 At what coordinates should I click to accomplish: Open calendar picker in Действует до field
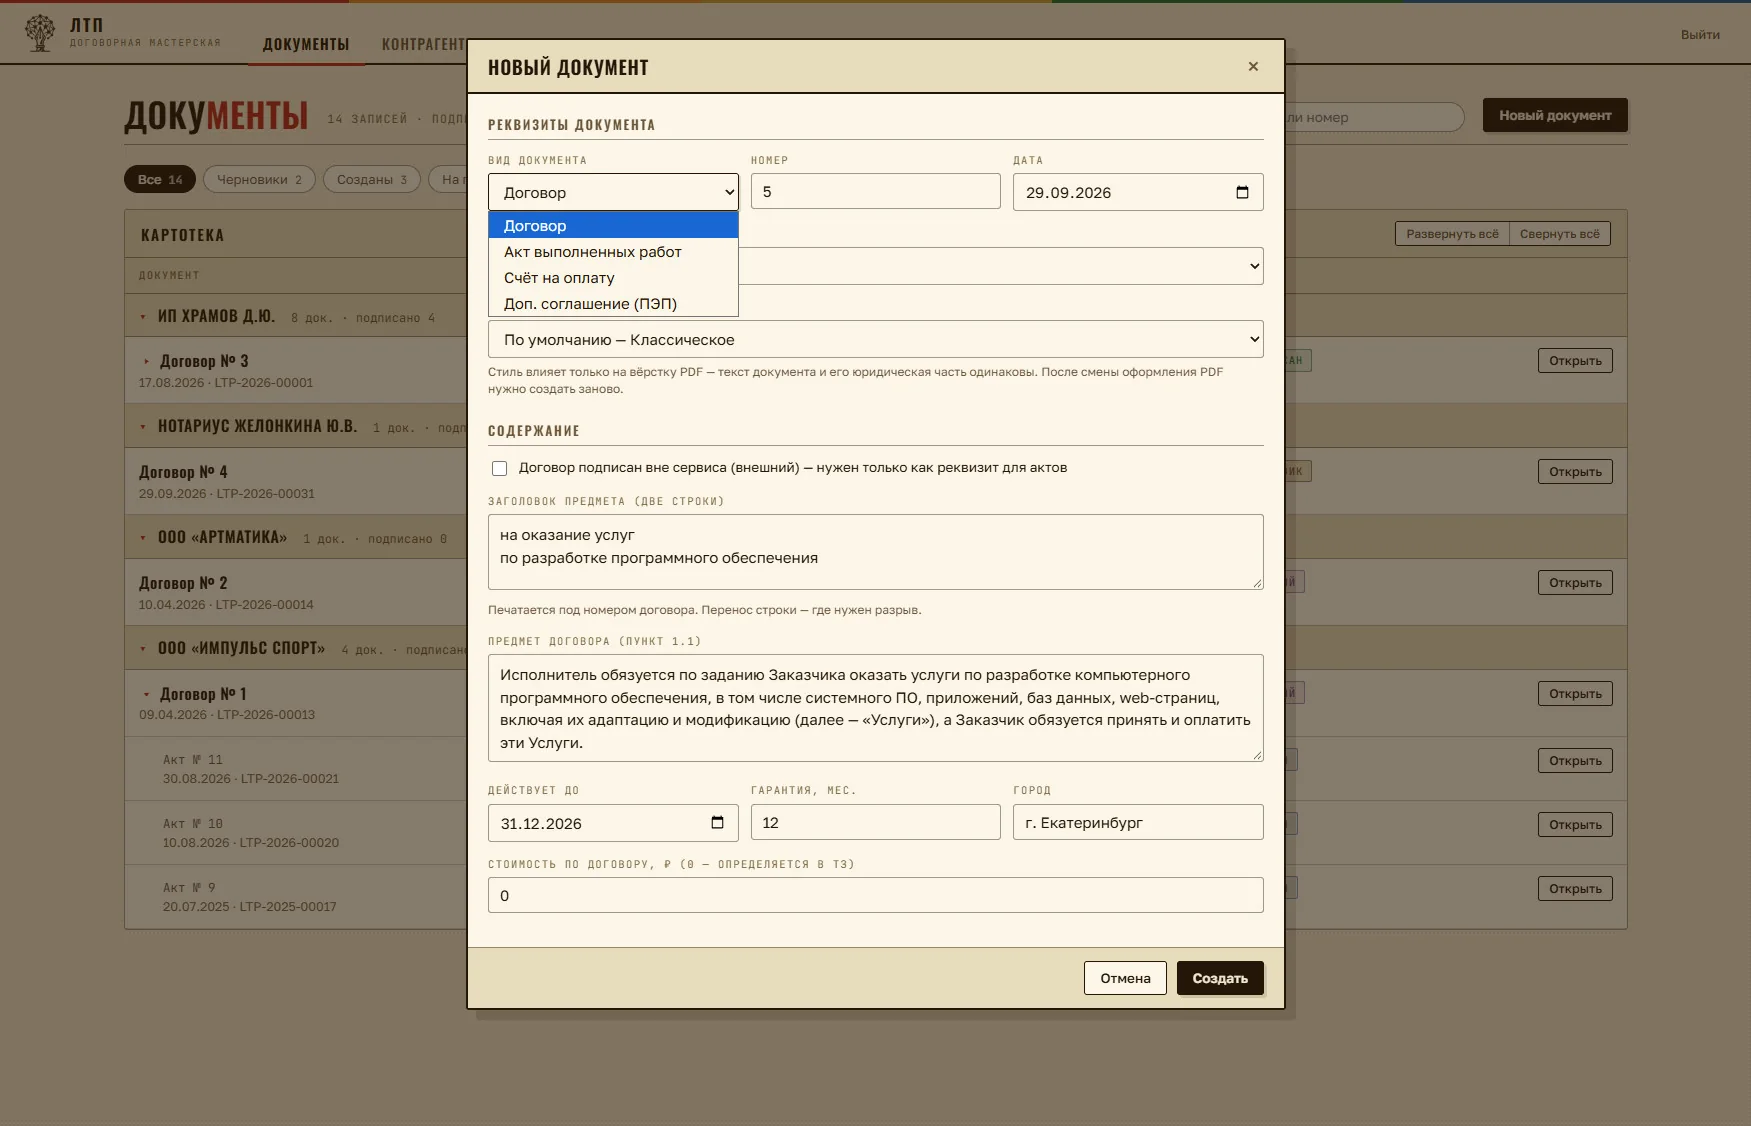[x=717, y=823]
